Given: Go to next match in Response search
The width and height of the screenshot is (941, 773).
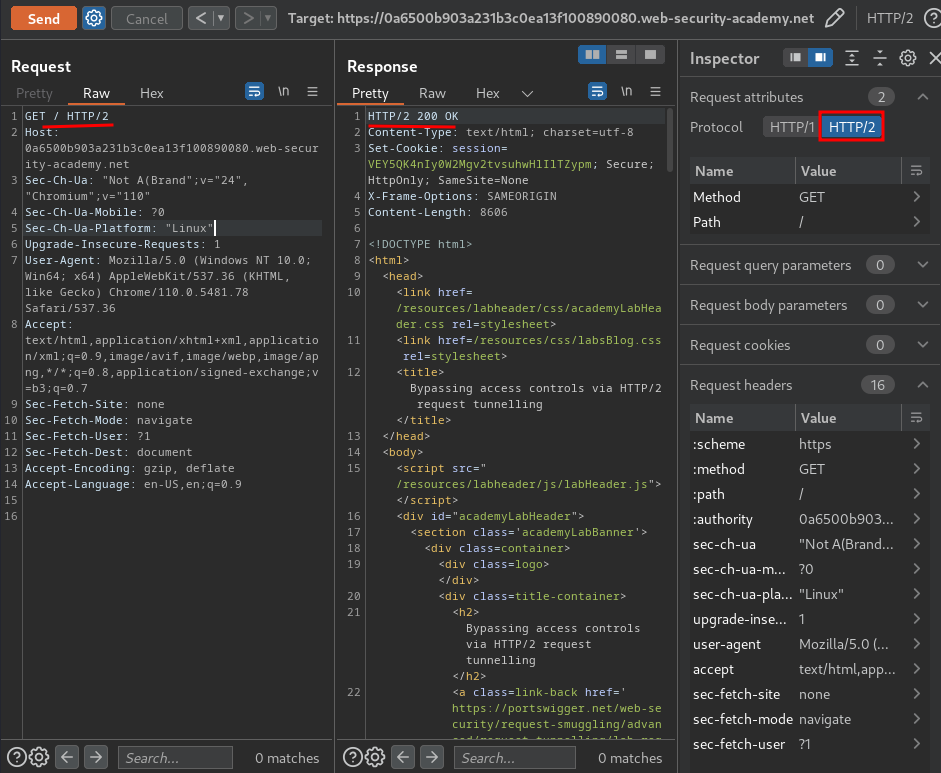Looking at the screenshot, I should [431, 757].
